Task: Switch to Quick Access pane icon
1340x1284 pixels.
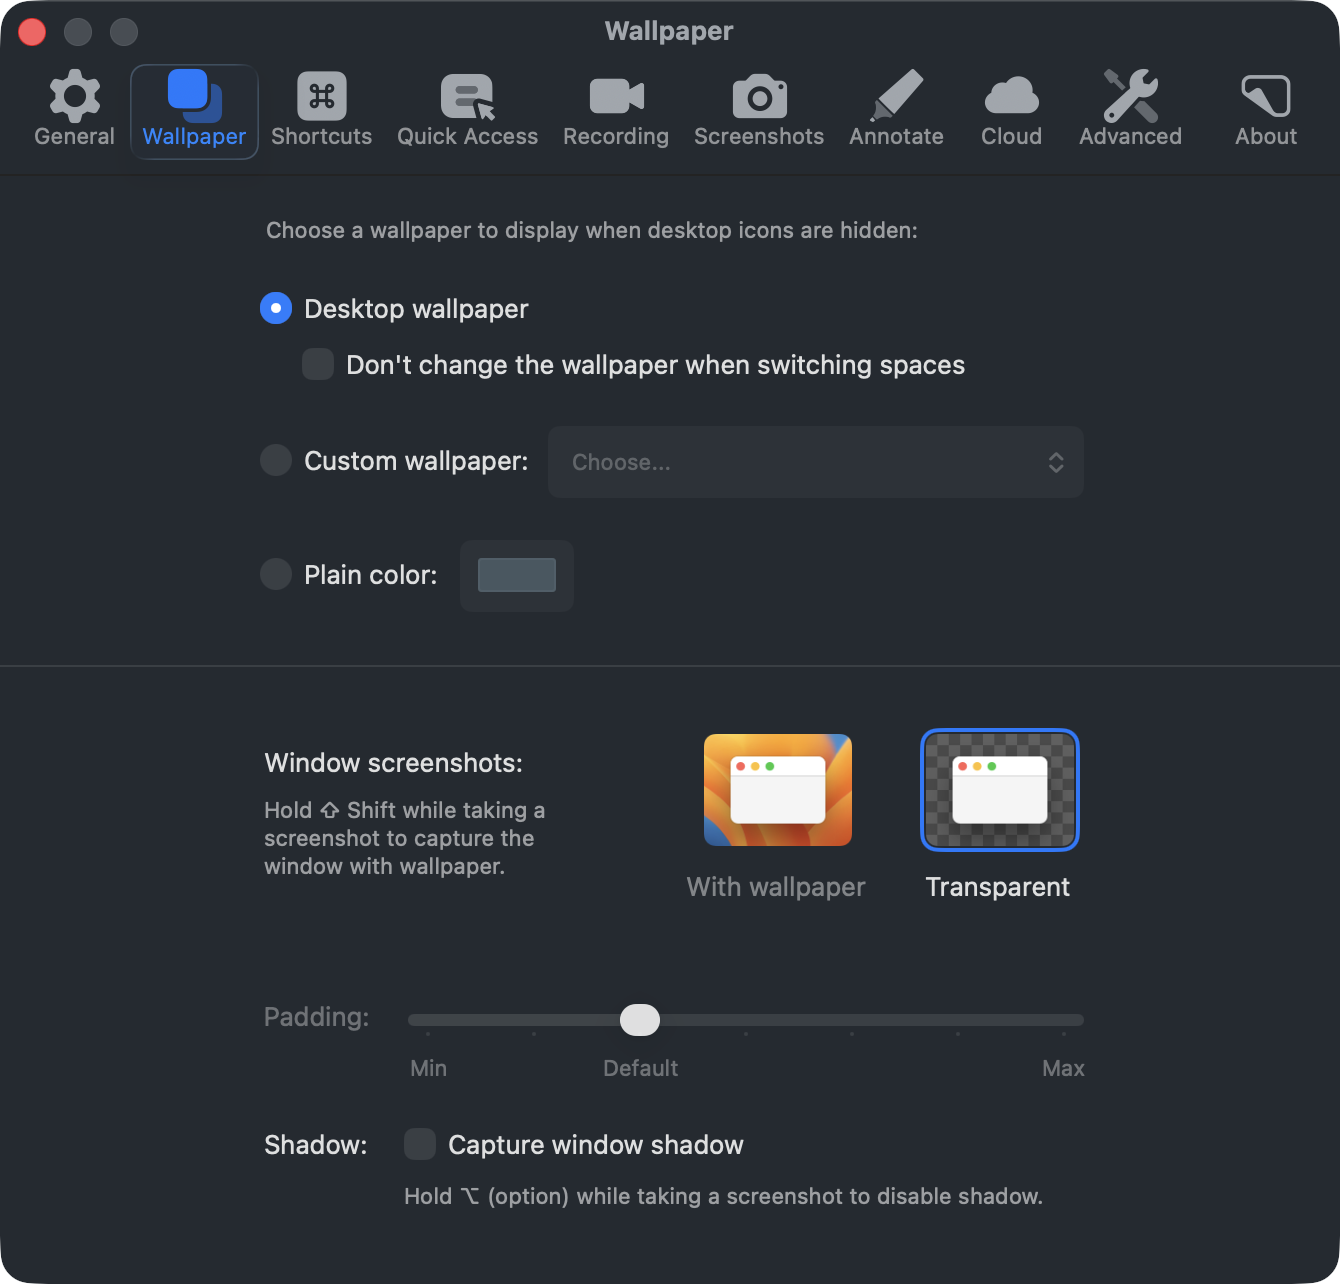Action: point(467,97)
